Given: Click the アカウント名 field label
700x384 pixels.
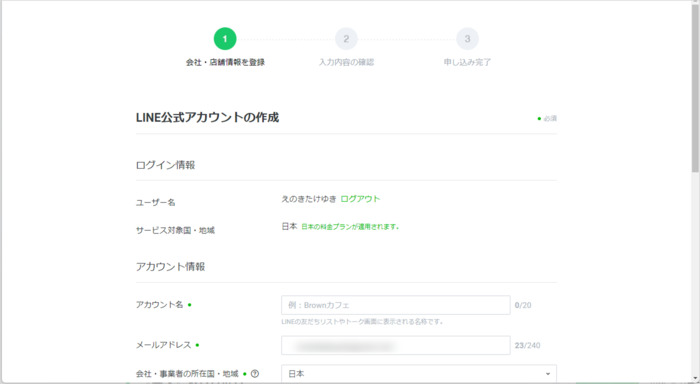Looking at the screenshot, I should click(159, 305).
